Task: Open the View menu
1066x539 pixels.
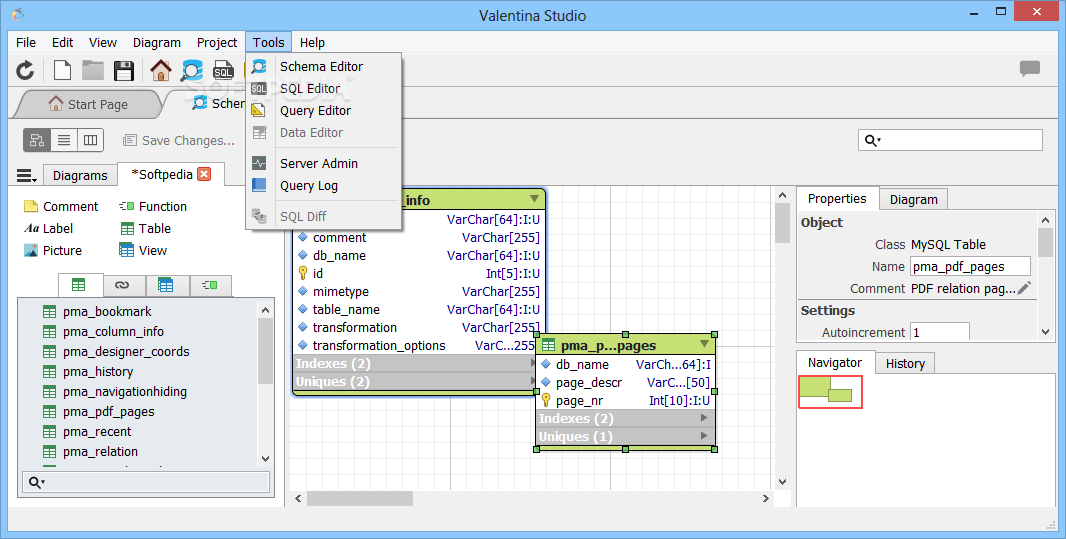Action: click(x=103, y=42)
